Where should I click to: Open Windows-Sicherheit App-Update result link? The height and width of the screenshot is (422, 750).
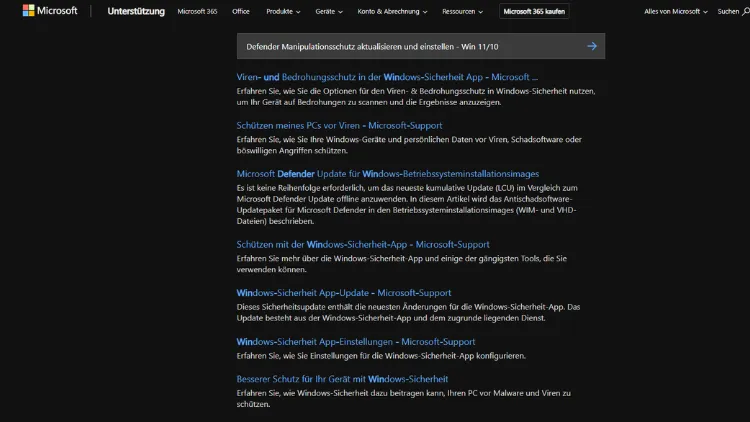[x=343, y=293]
